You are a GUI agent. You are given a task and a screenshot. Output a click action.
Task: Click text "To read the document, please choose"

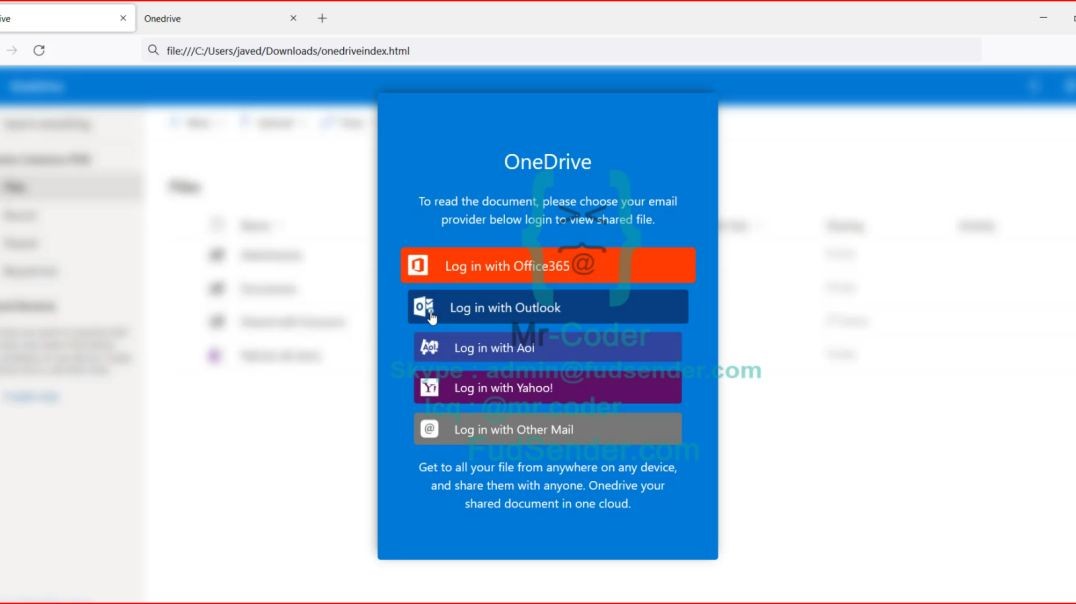point(518,201)
